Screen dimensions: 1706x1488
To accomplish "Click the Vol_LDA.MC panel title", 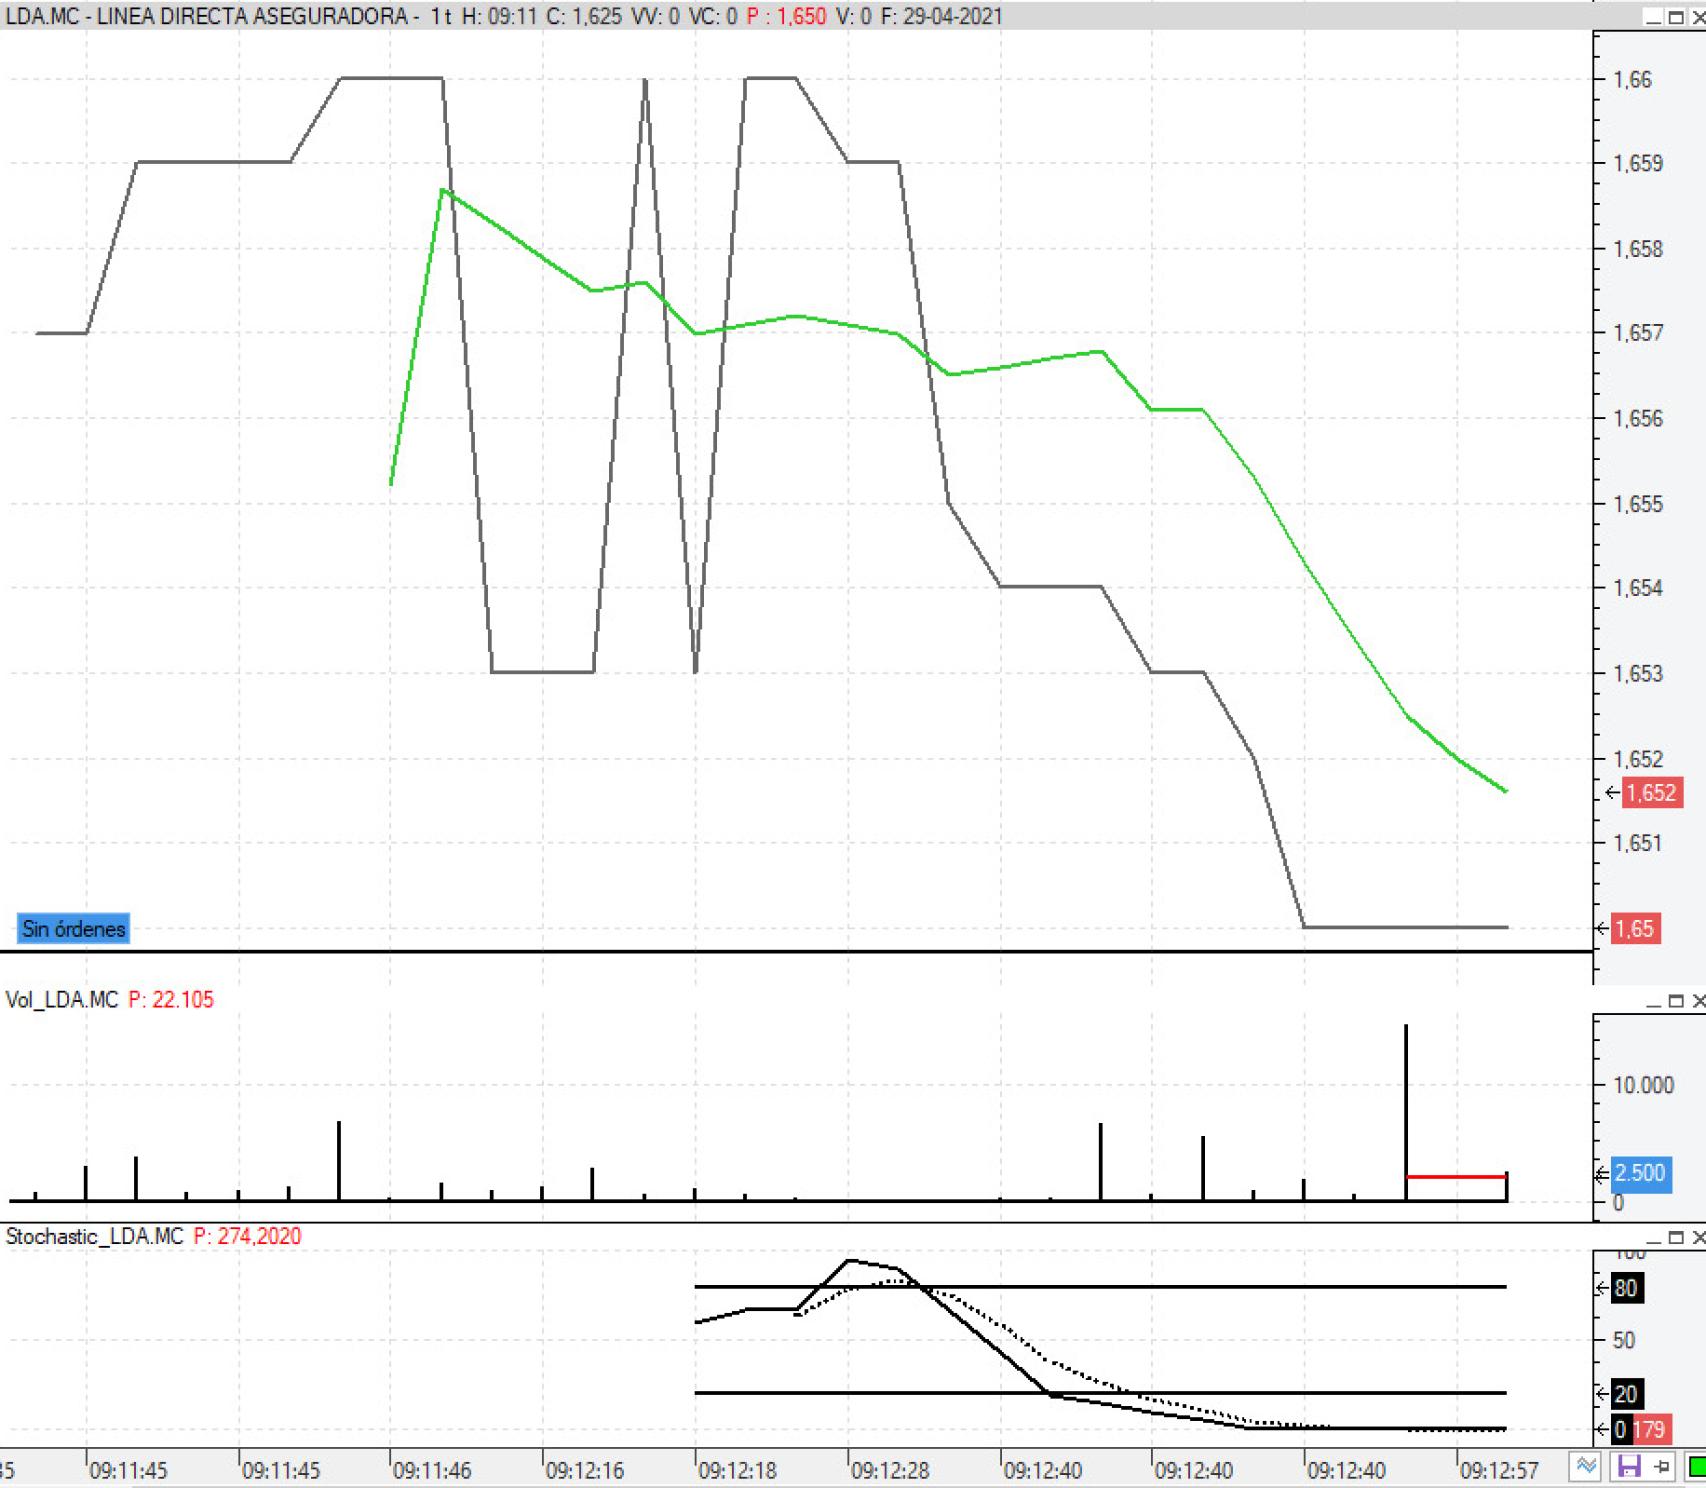I will click(62, 1000).
